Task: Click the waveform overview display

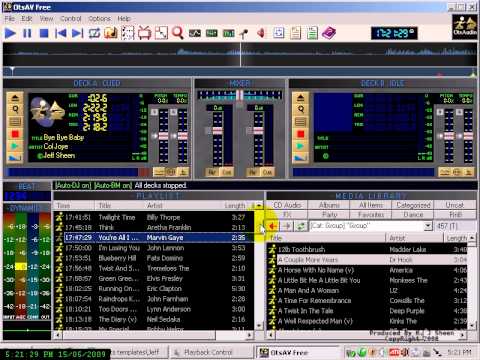Action: coord(240,54)
